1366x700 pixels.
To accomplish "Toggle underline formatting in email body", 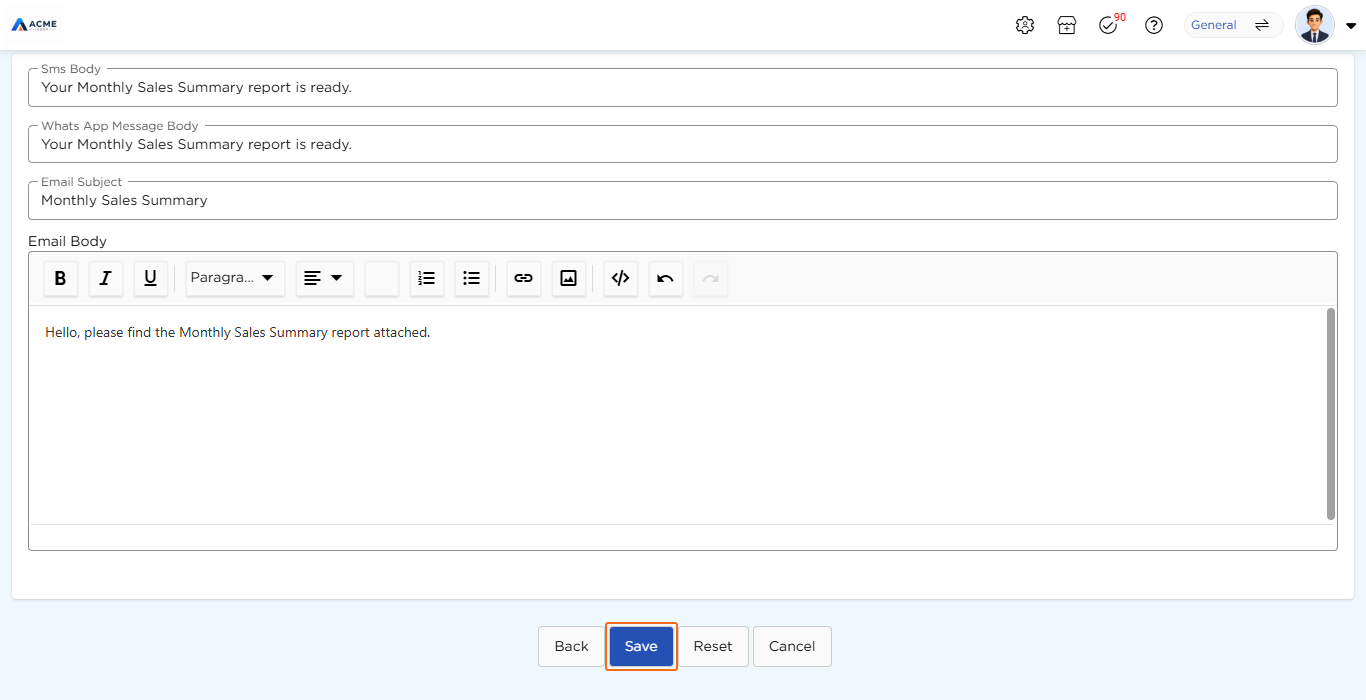I will [x=150, y=279].
